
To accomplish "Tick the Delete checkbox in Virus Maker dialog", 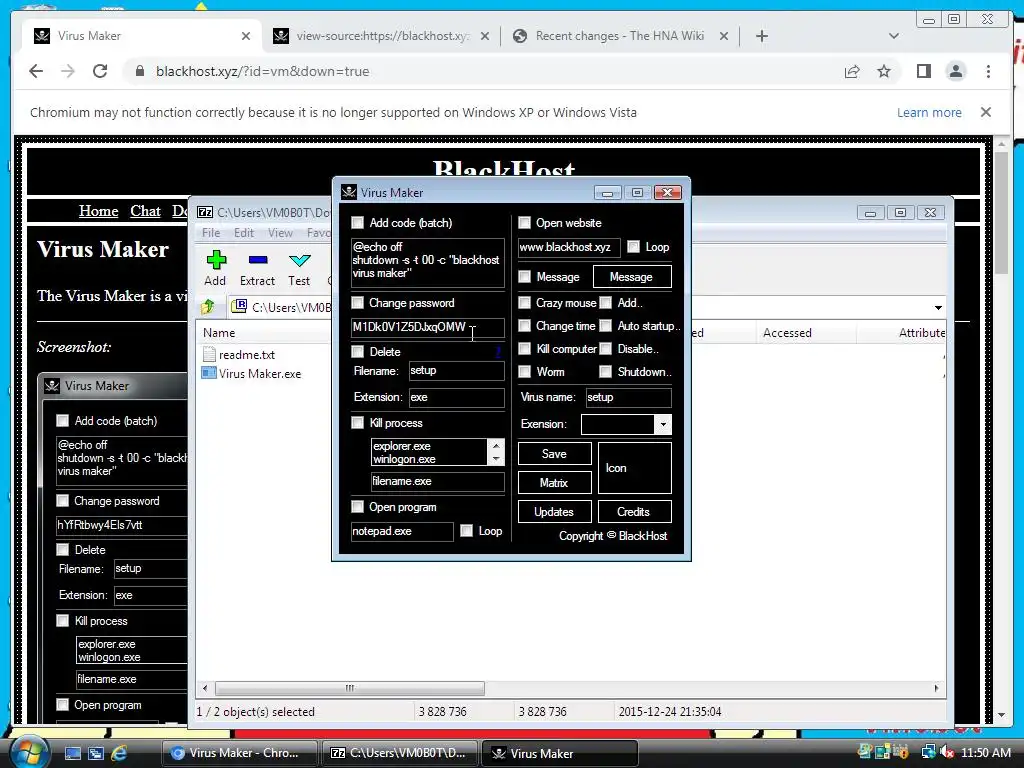I will coord(357,351).
